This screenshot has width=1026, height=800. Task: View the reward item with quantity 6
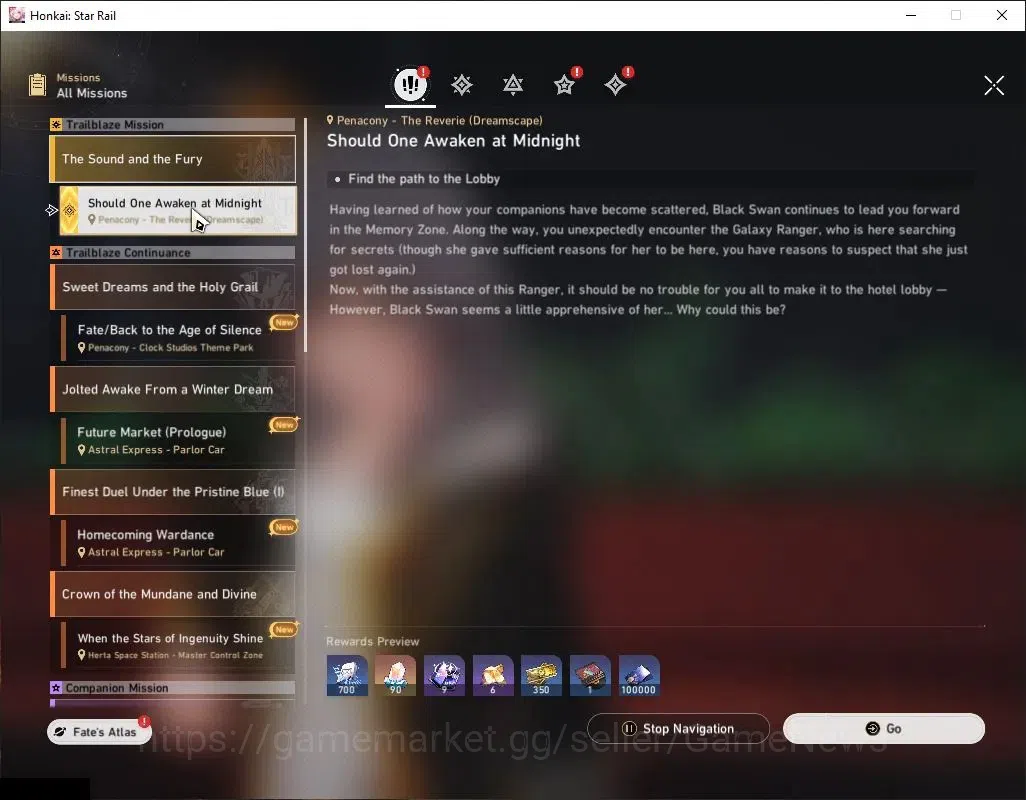tap(493, 676)
